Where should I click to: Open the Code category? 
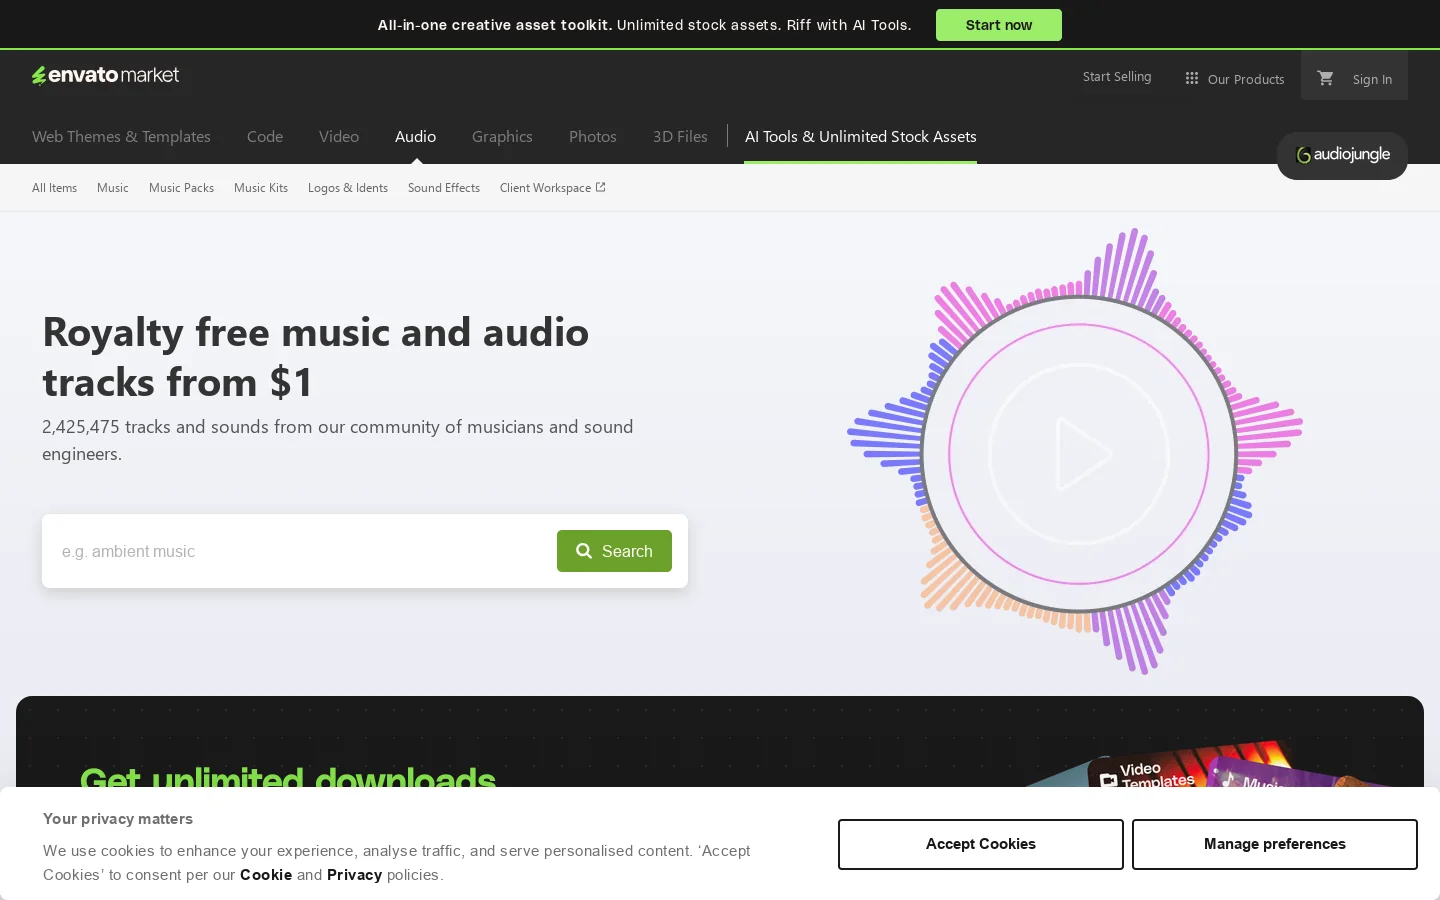coord(265,136)
